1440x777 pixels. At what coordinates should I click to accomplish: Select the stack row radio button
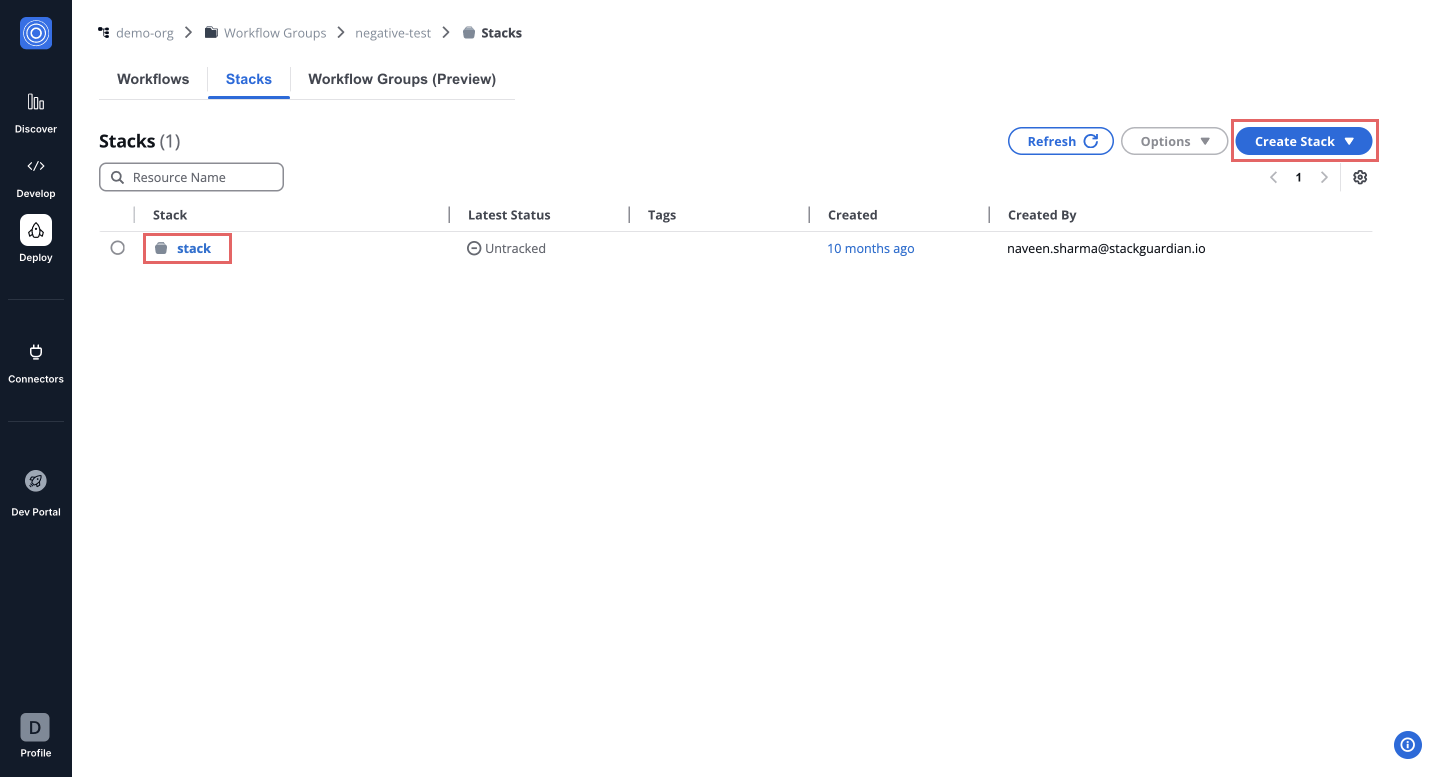(118, 248)
